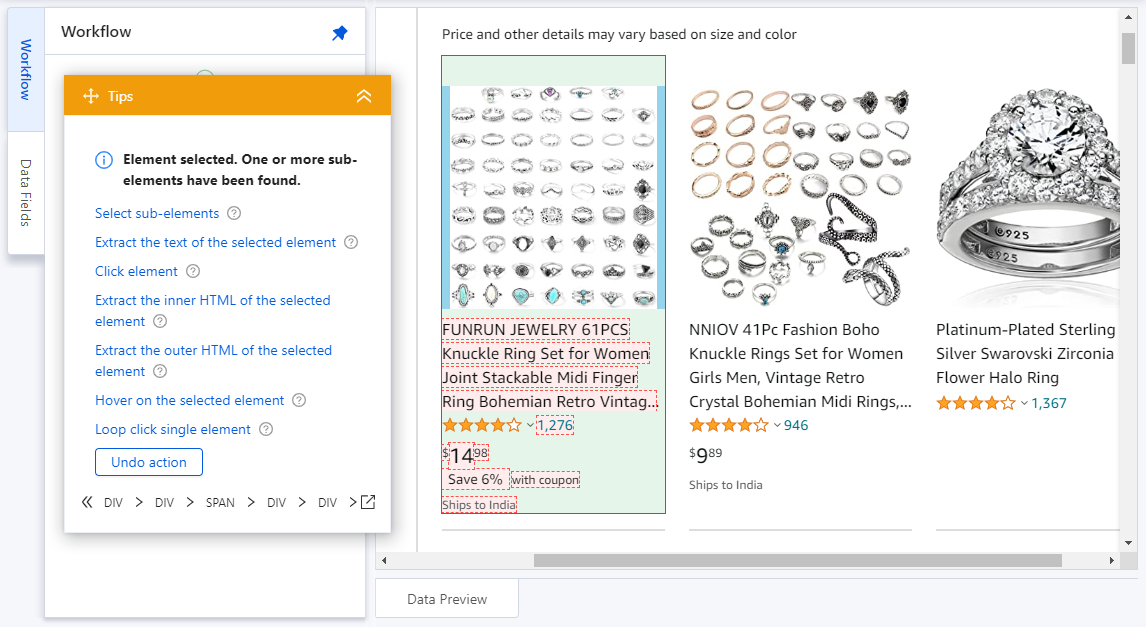Expand rating dropdown beside 1,367 reviews
The height and width of the screenshot is (627, 1146).
(x=1024, y=403)
